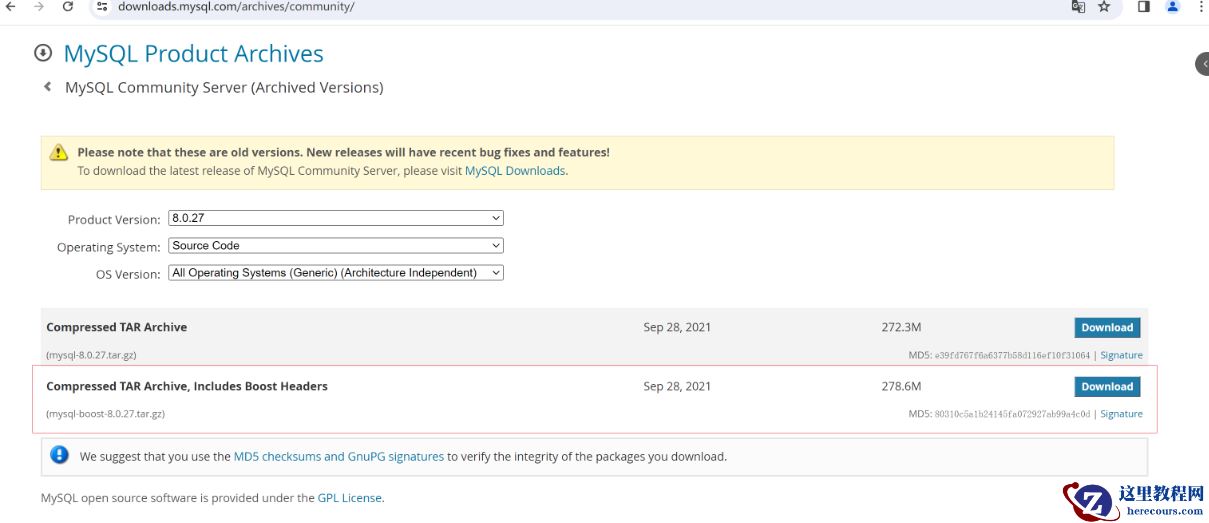This screenshot has width=1209, height=523.
Task: Open the Chrome three-dot menu
Action: 1201,6
